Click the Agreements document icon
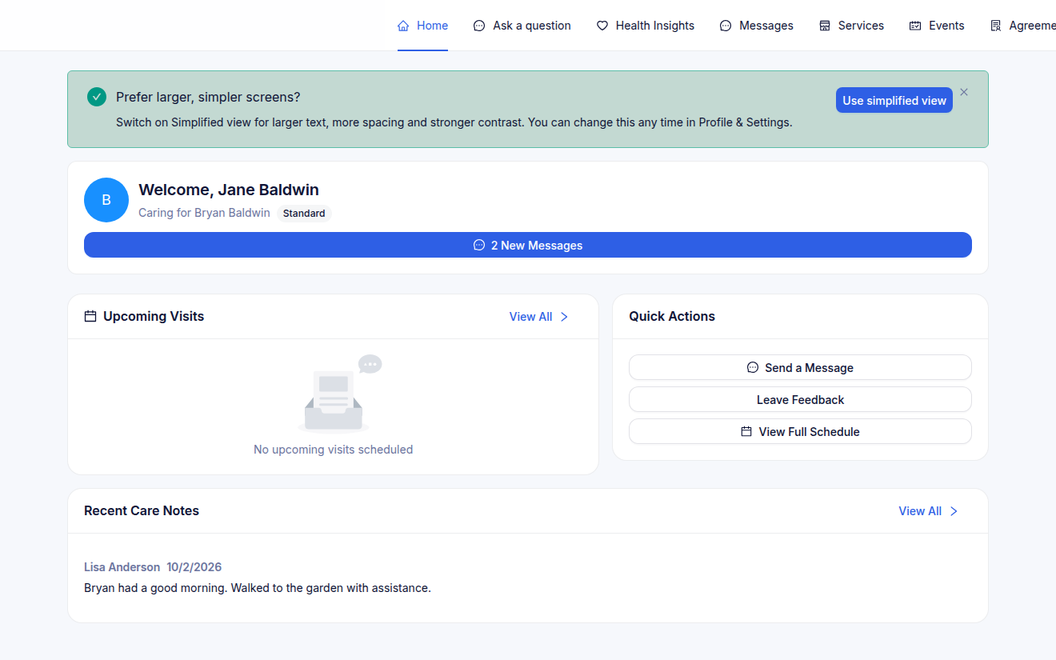 [x=995, y=26]
